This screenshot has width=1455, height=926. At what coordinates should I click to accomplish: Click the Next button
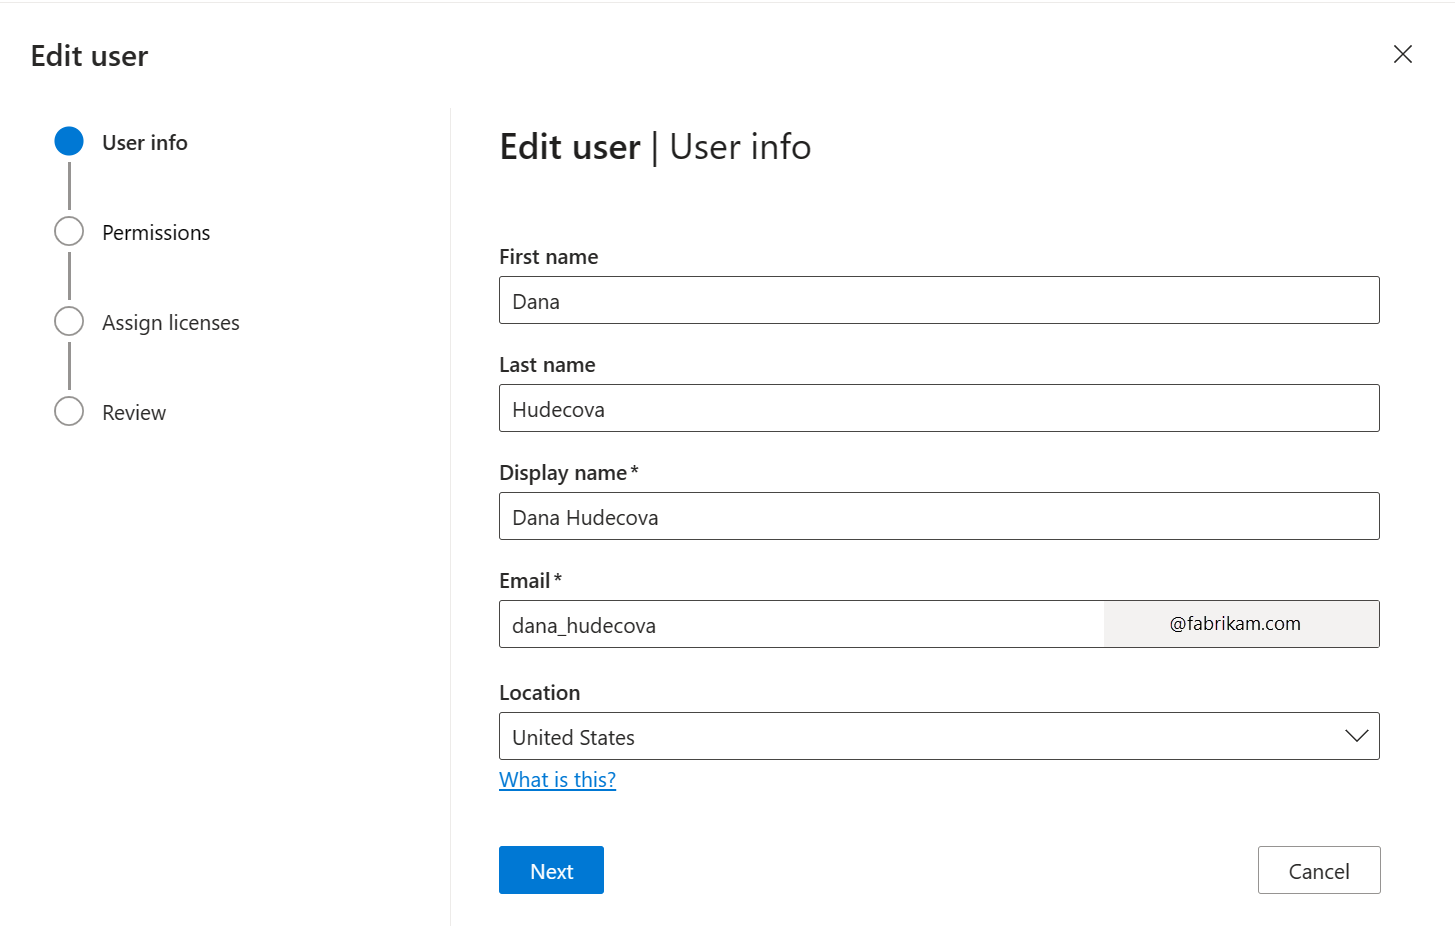click(551, 870)
